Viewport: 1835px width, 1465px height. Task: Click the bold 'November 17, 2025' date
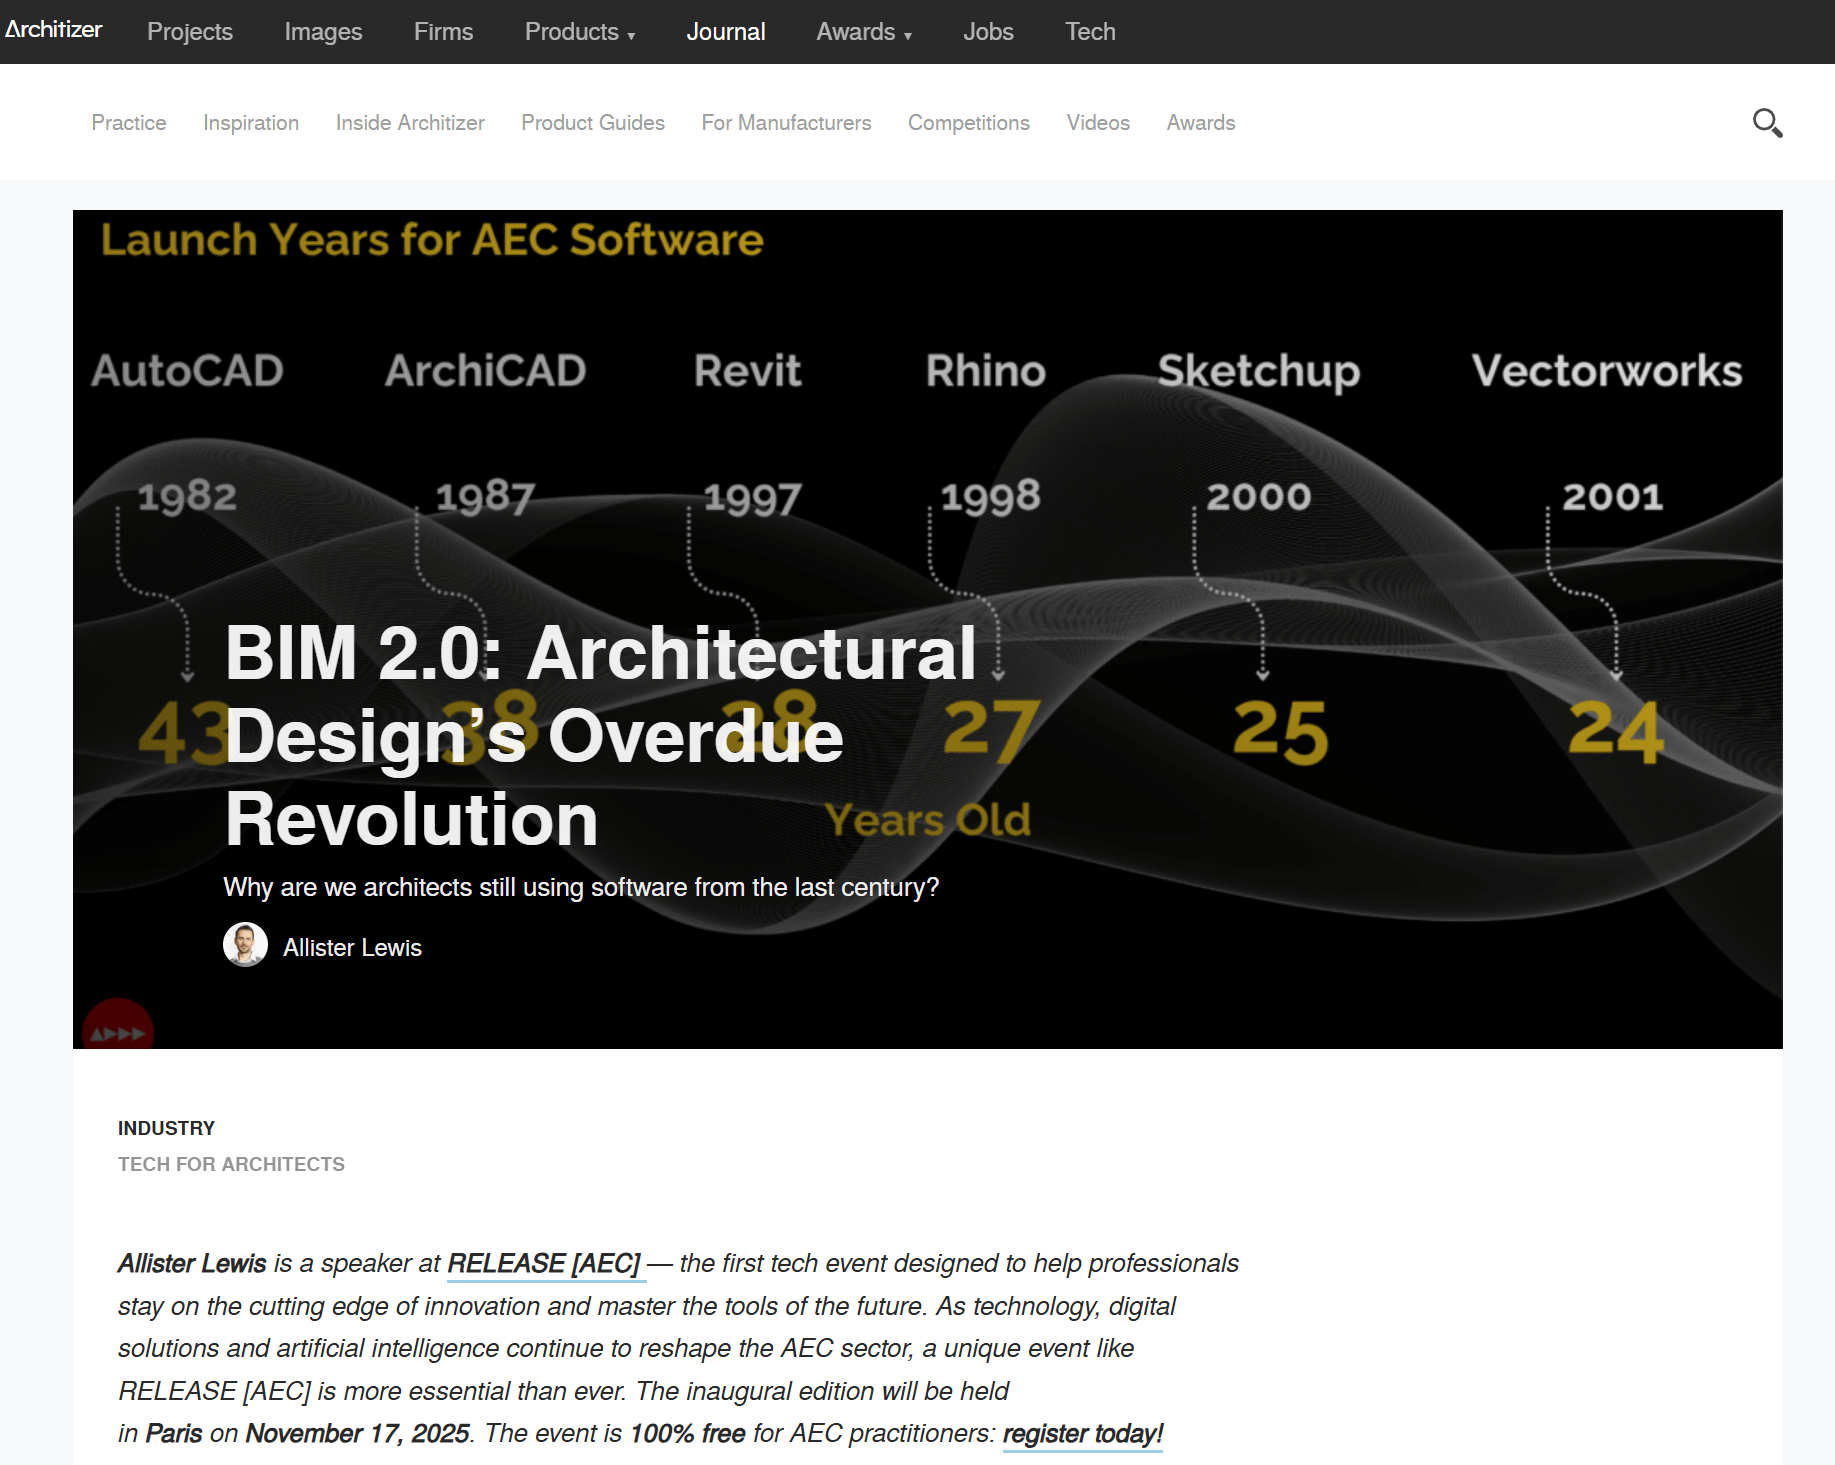coord(357,1434)
